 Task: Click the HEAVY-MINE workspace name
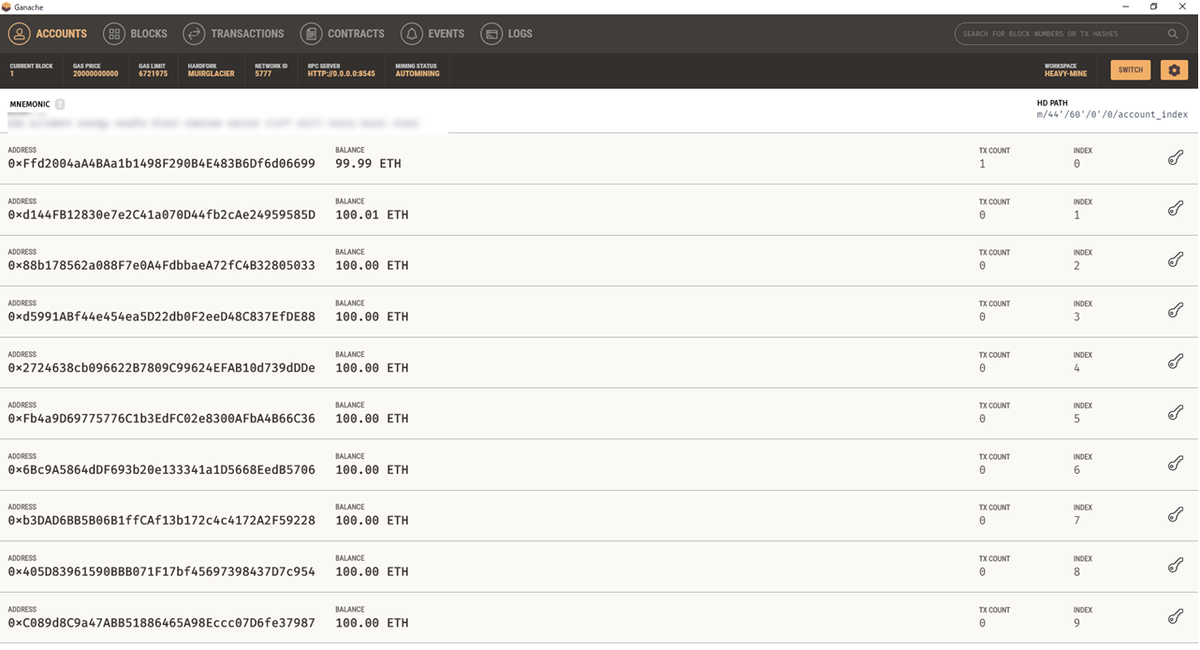[x=1067, y=74]
